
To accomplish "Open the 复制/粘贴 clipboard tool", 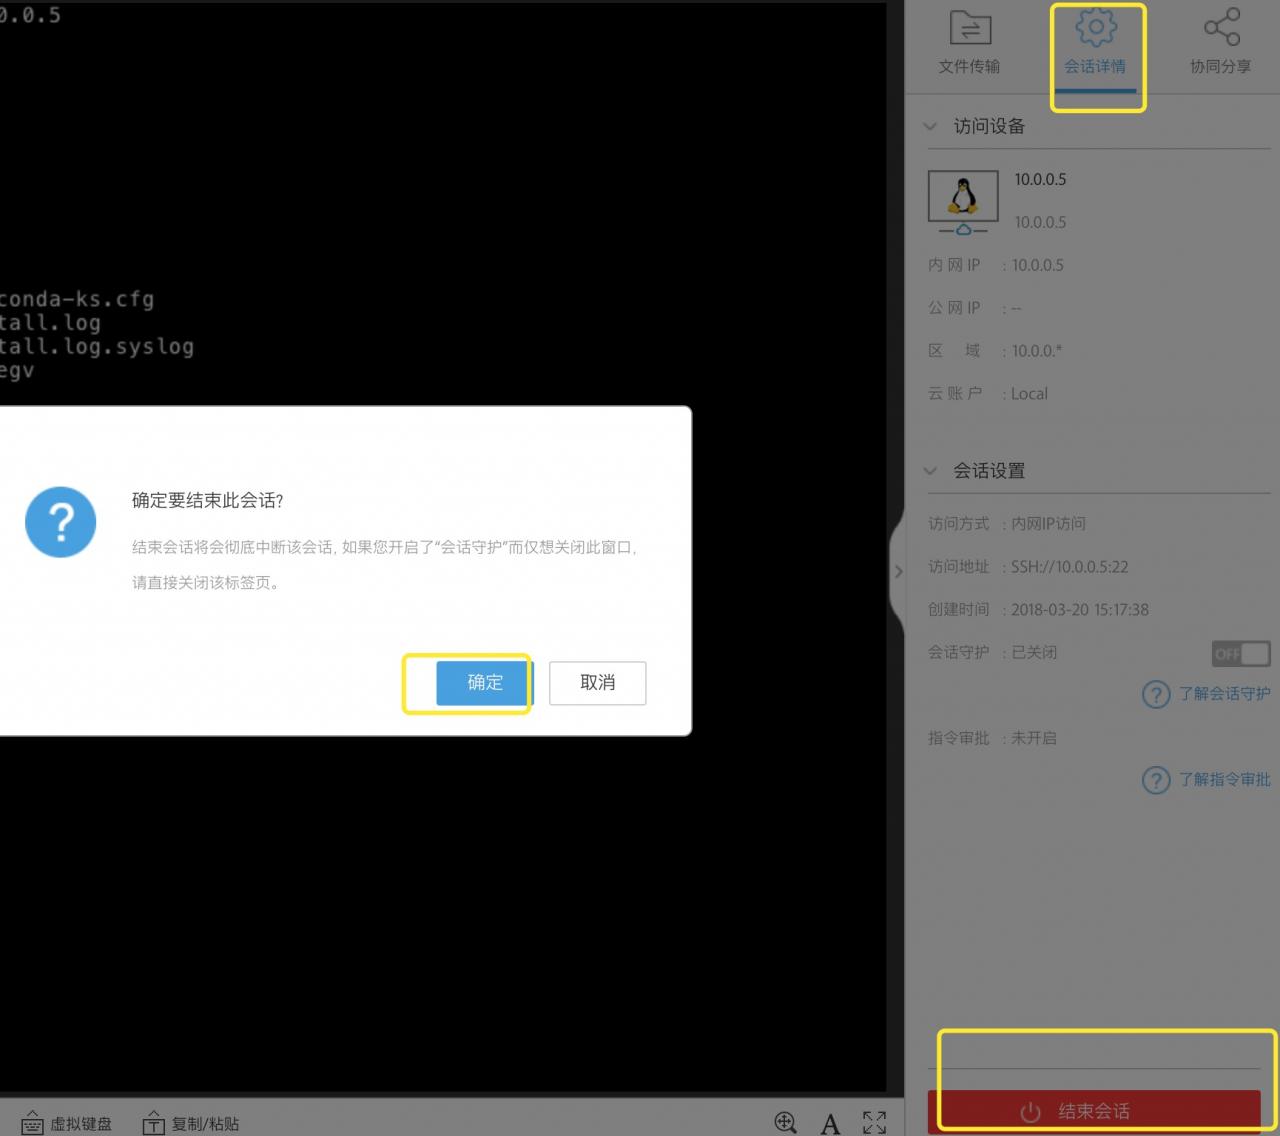I will (x=191, y=1123).
